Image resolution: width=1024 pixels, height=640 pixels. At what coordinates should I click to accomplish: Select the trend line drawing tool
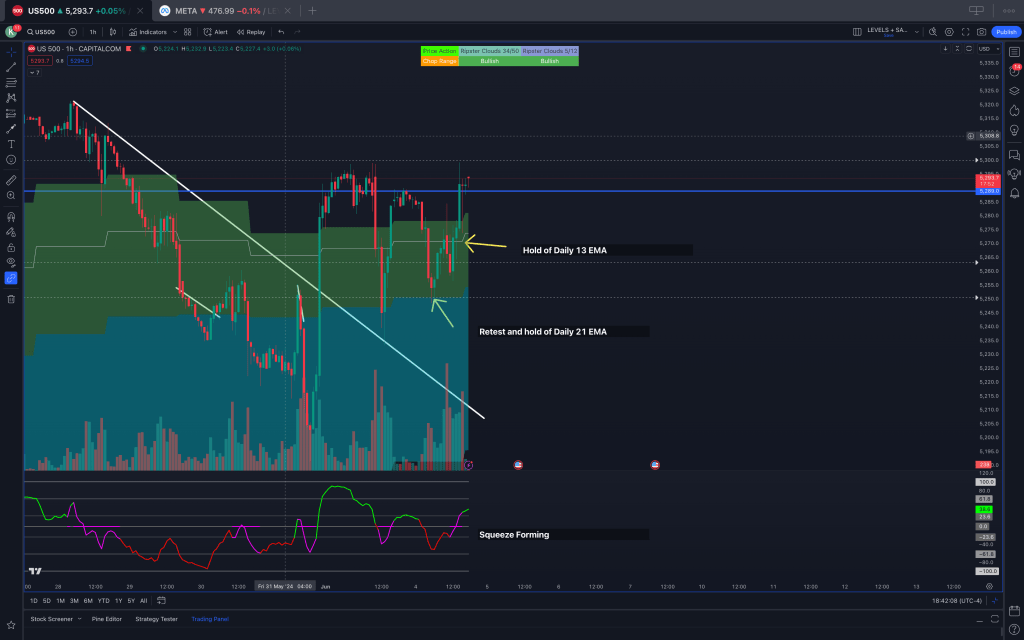coord(11,66)
